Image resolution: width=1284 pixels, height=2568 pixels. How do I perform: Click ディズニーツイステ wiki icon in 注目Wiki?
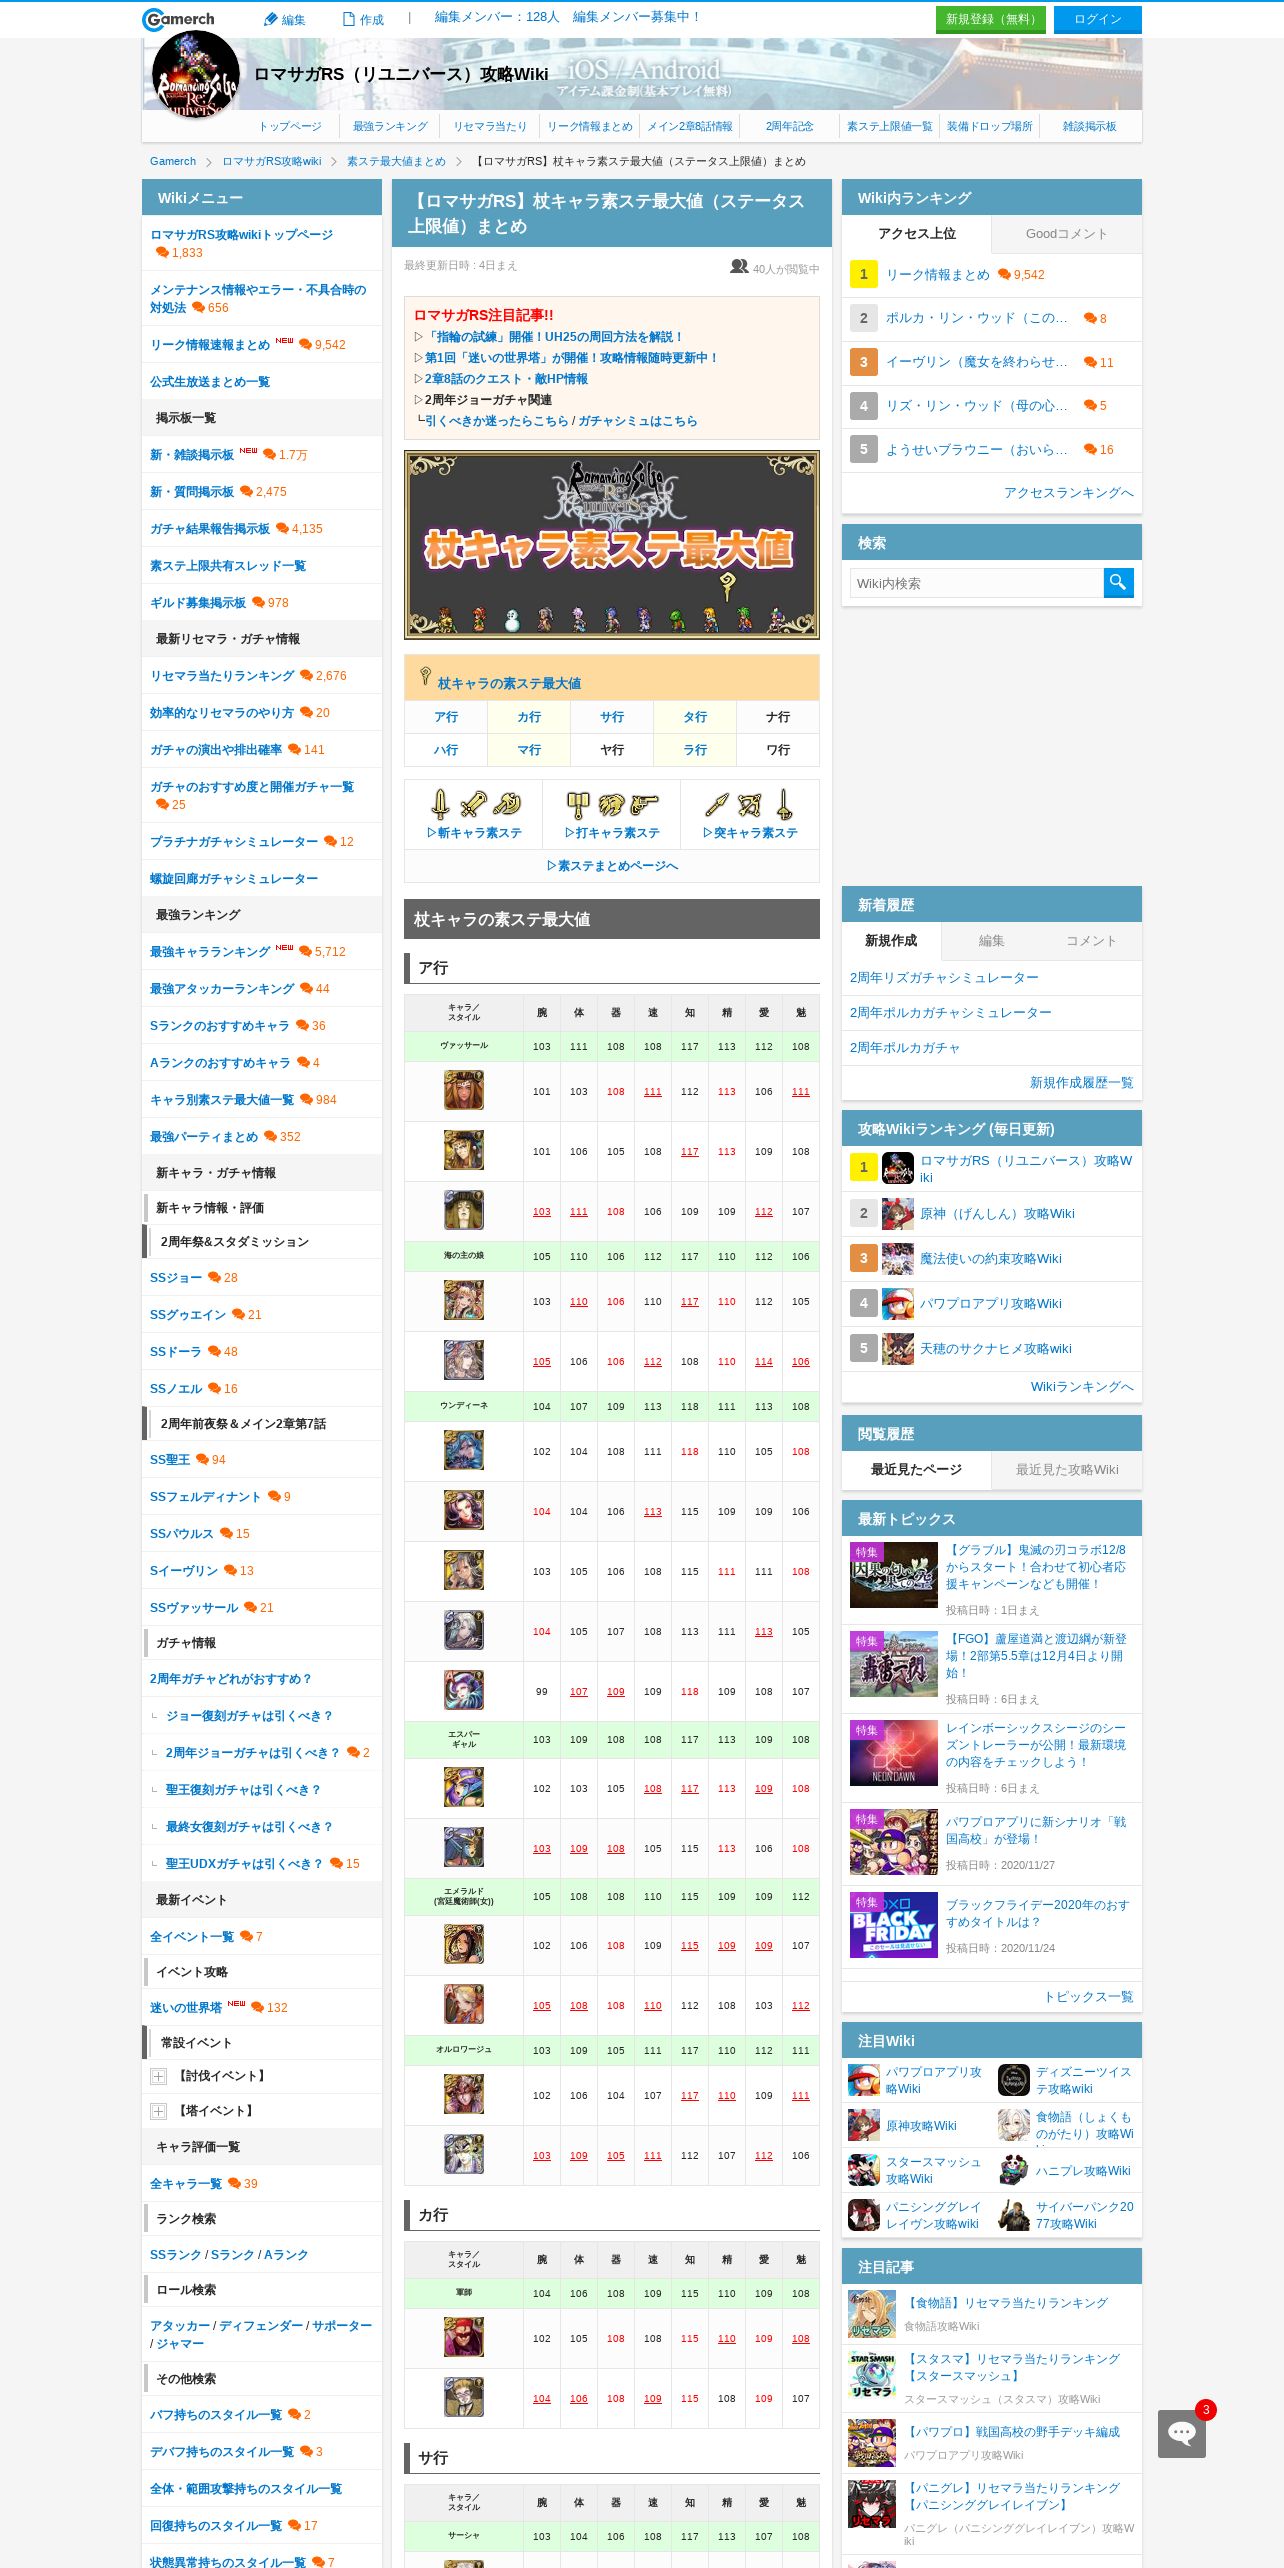point(1013,2080)
